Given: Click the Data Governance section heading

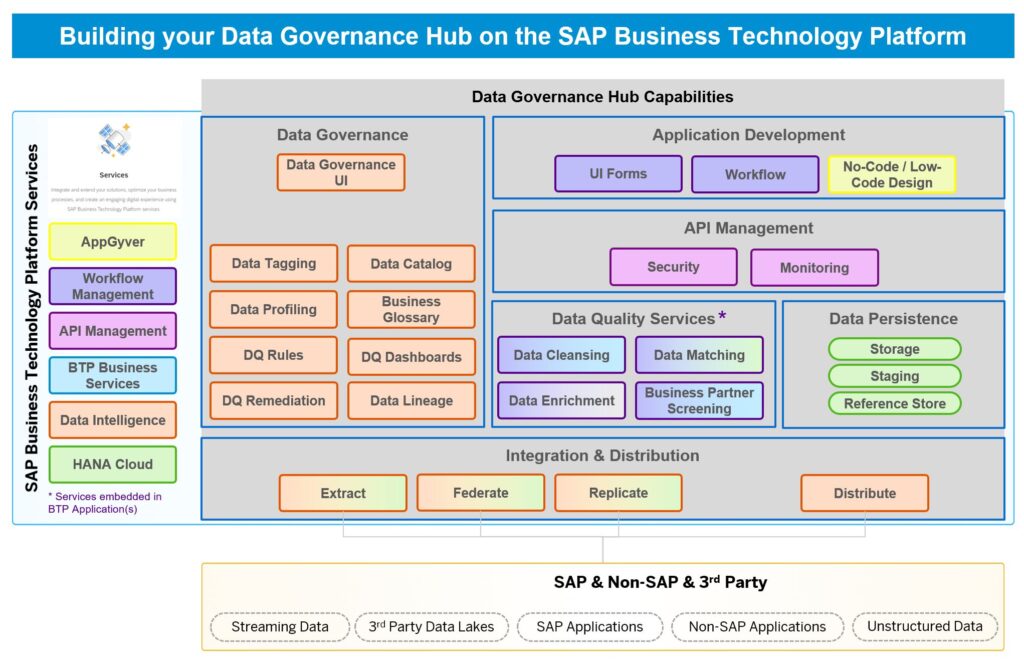Looking at the screenshot, I should coord(342,135).
